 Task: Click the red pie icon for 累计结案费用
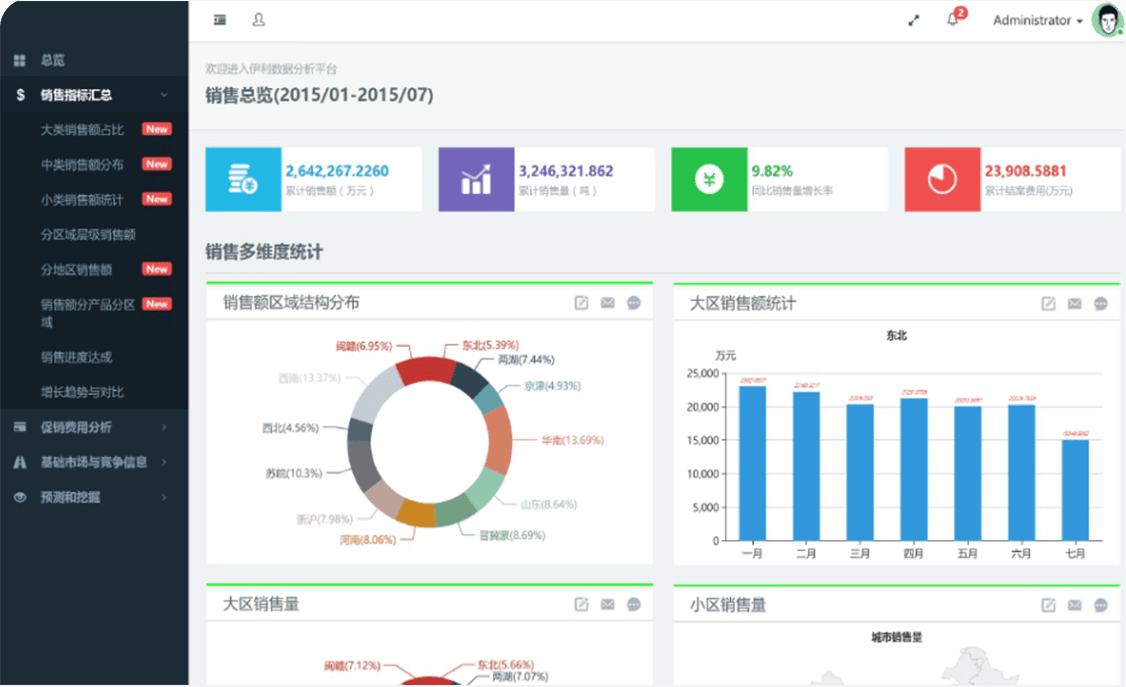[942, 179]
